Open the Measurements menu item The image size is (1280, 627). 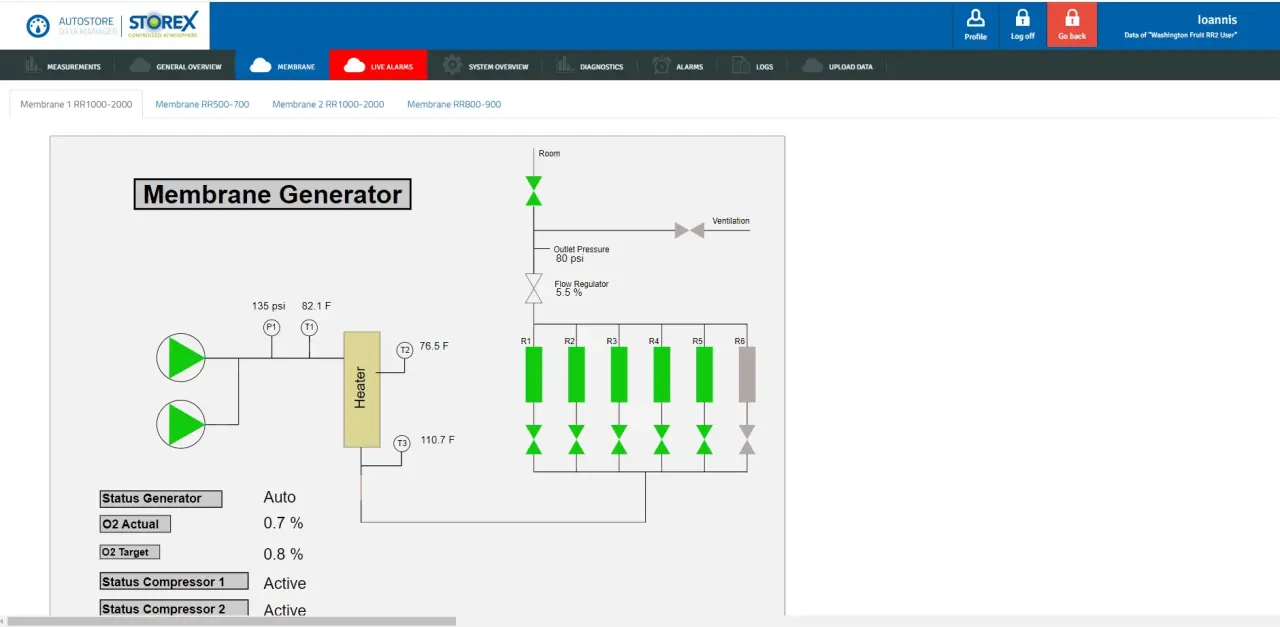(x=63, y=67)
